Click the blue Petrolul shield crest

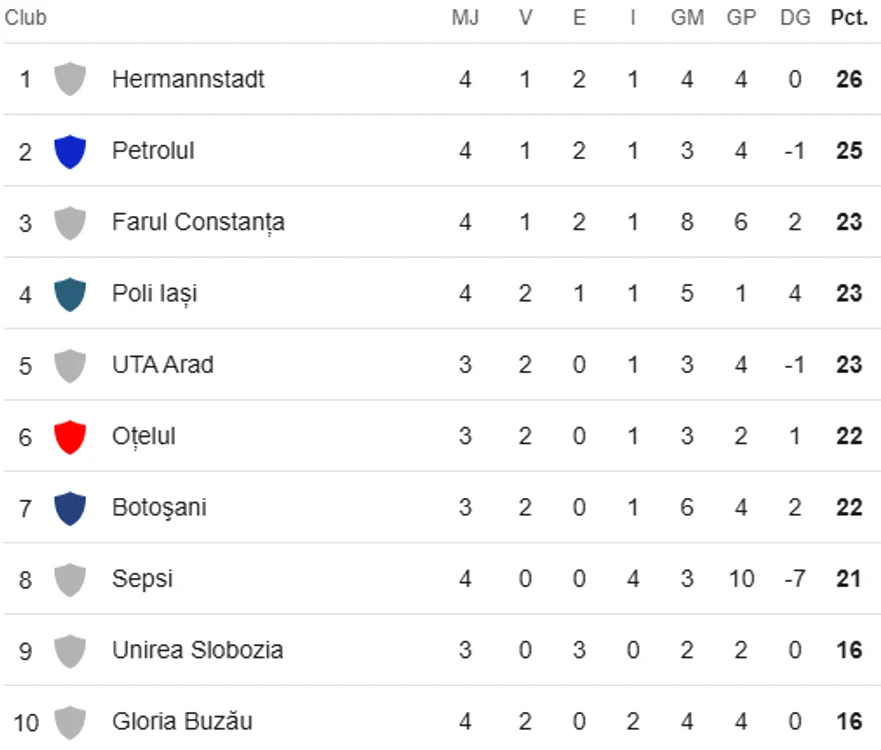pos(70,151)
